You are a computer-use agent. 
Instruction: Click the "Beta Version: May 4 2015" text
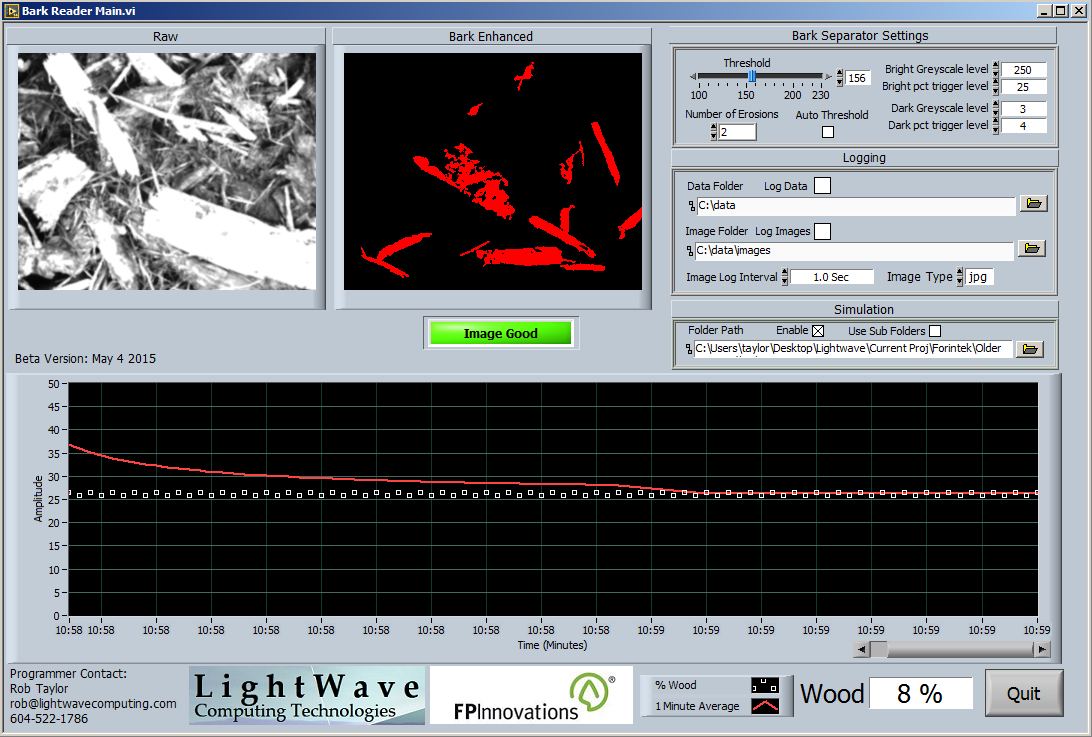(86, 359)
